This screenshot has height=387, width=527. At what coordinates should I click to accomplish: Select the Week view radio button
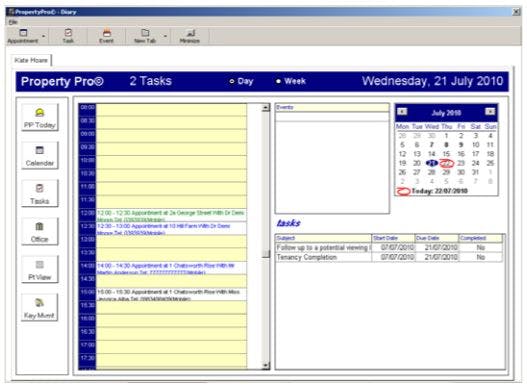tap(278, 81)
